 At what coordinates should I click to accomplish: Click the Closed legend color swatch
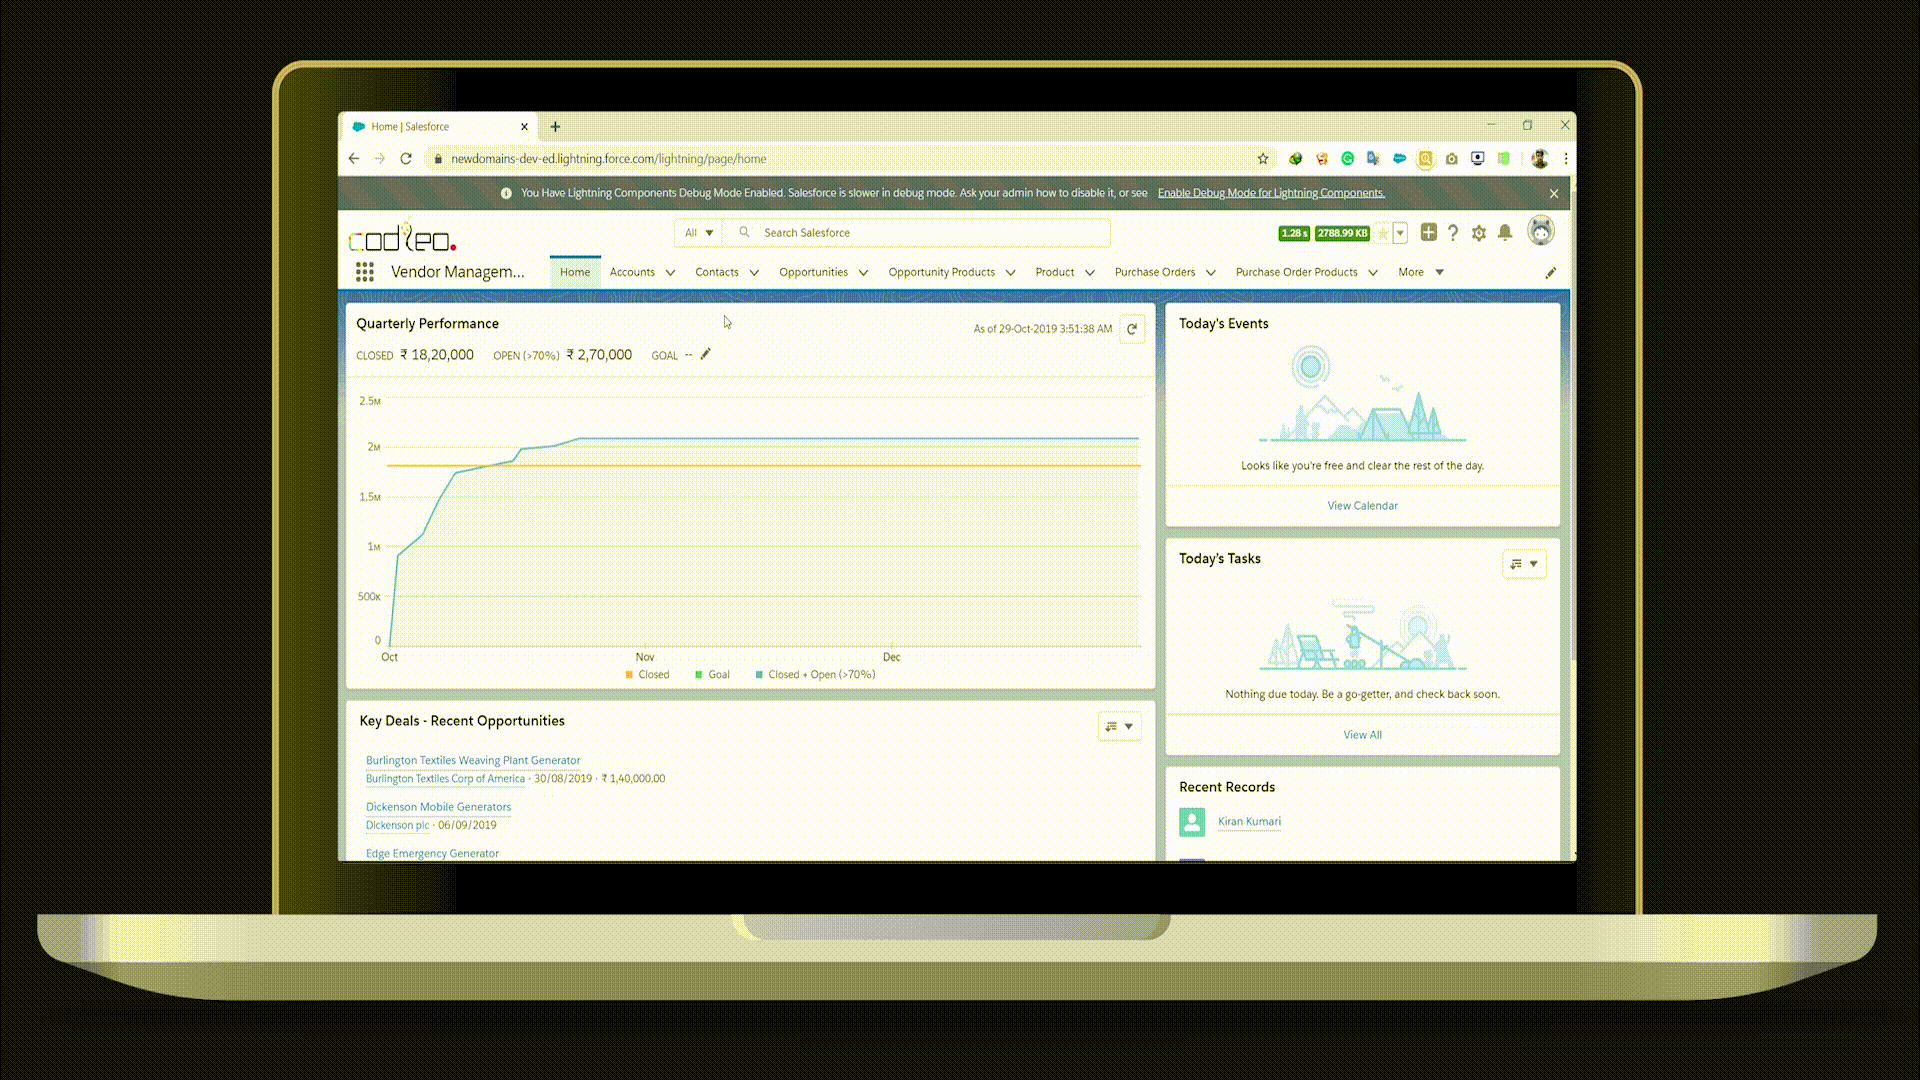tap(629, 675)
